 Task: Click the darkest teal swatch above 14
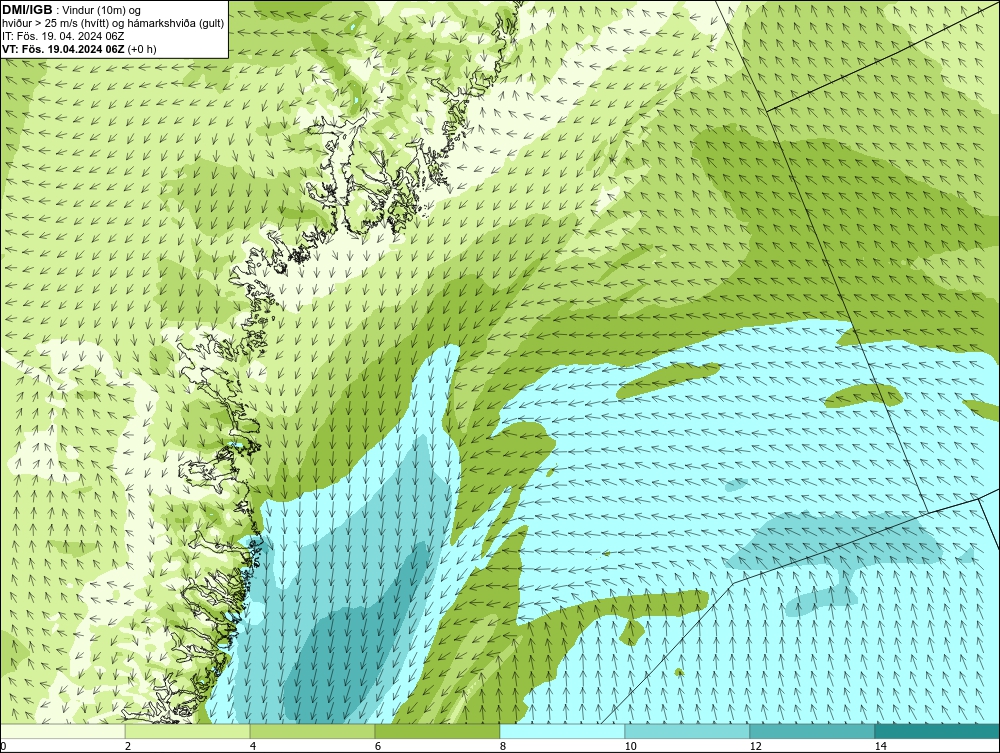click(938, 731)
